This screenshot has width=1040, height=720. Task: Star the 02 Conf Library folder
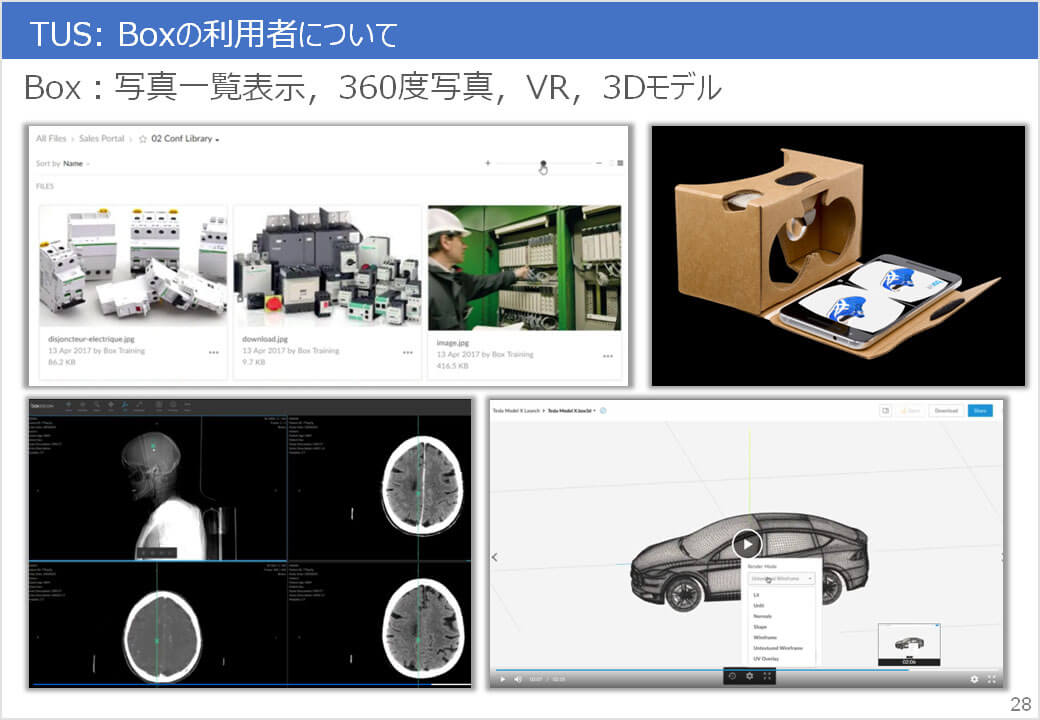point(143,139)
